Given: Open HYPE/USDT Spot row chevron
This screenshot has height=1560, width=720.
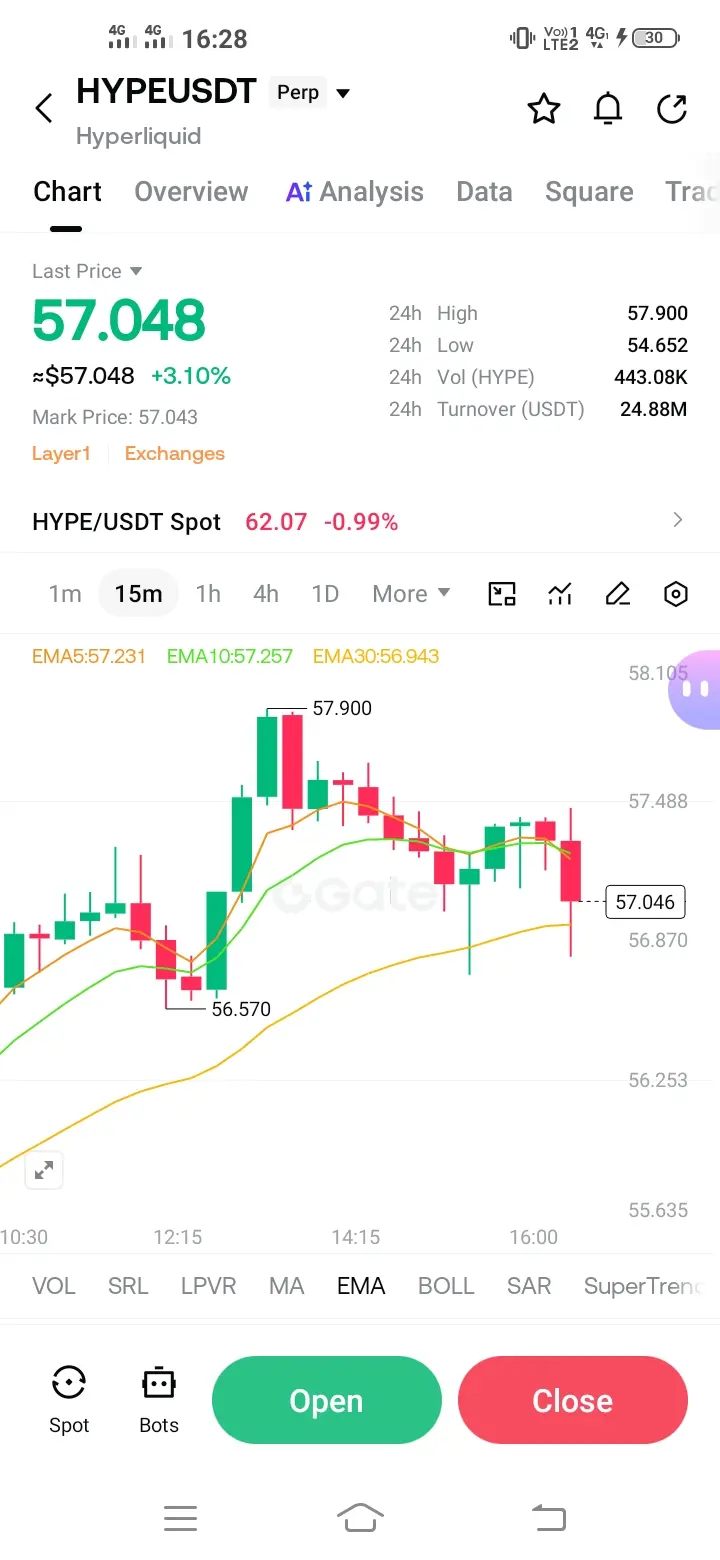Looking at the screenshot, I should (x=678, y=520).
